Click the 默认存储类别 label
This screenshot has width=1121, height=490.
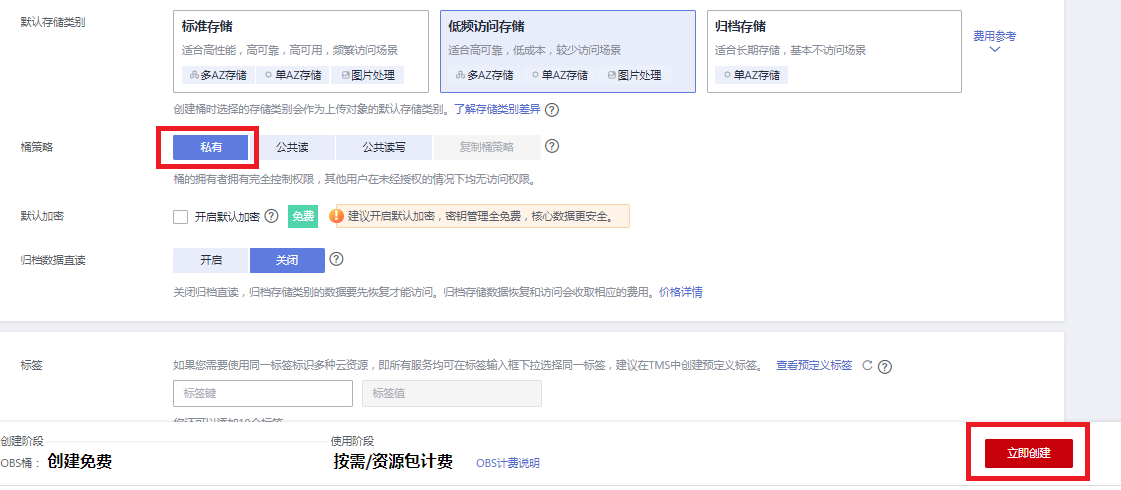click(x=54, y=21)
